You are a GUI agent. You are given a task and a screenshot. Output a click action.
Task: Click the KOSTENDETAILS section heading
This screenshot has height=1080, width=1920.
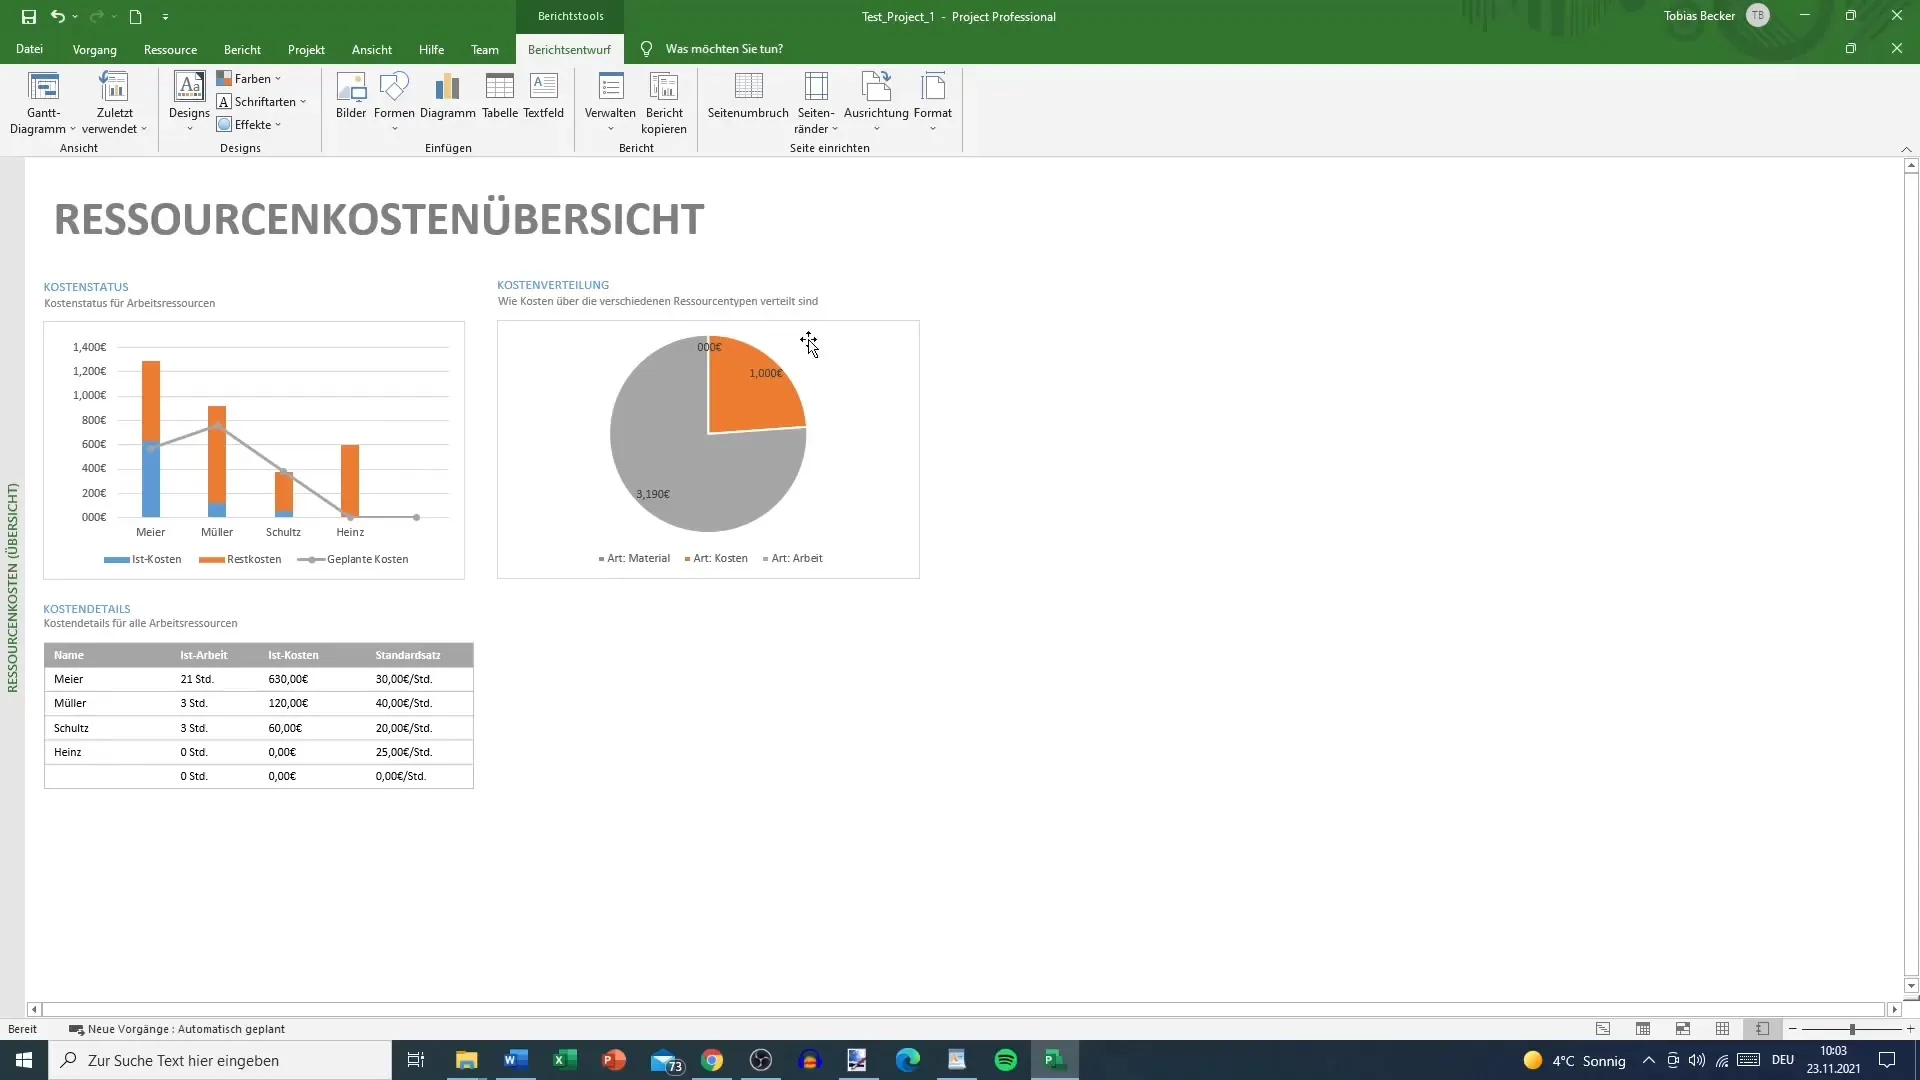[x=87, y=609]
